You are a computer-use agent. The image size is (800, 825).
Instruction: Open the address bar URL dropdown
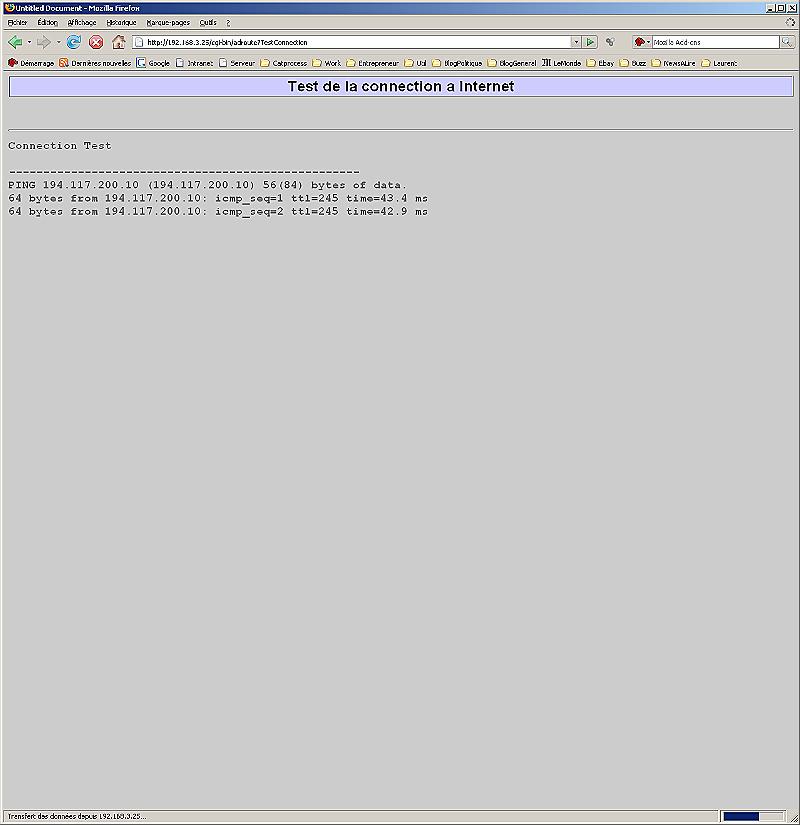pyautogui.click(x=576, y=42)
